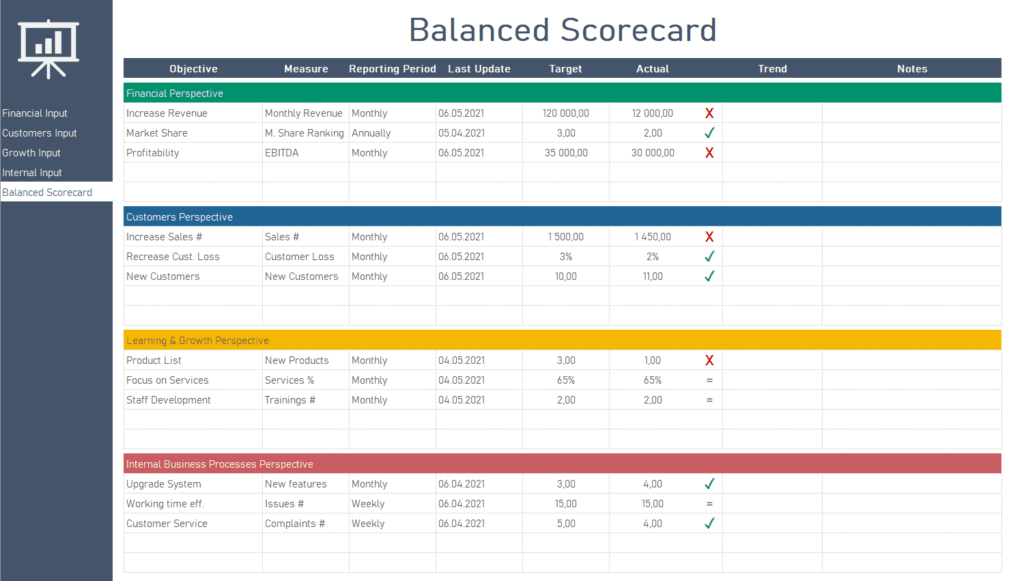
Task: Select the green checkmark for New Customers
Action: tap(709, 276)
